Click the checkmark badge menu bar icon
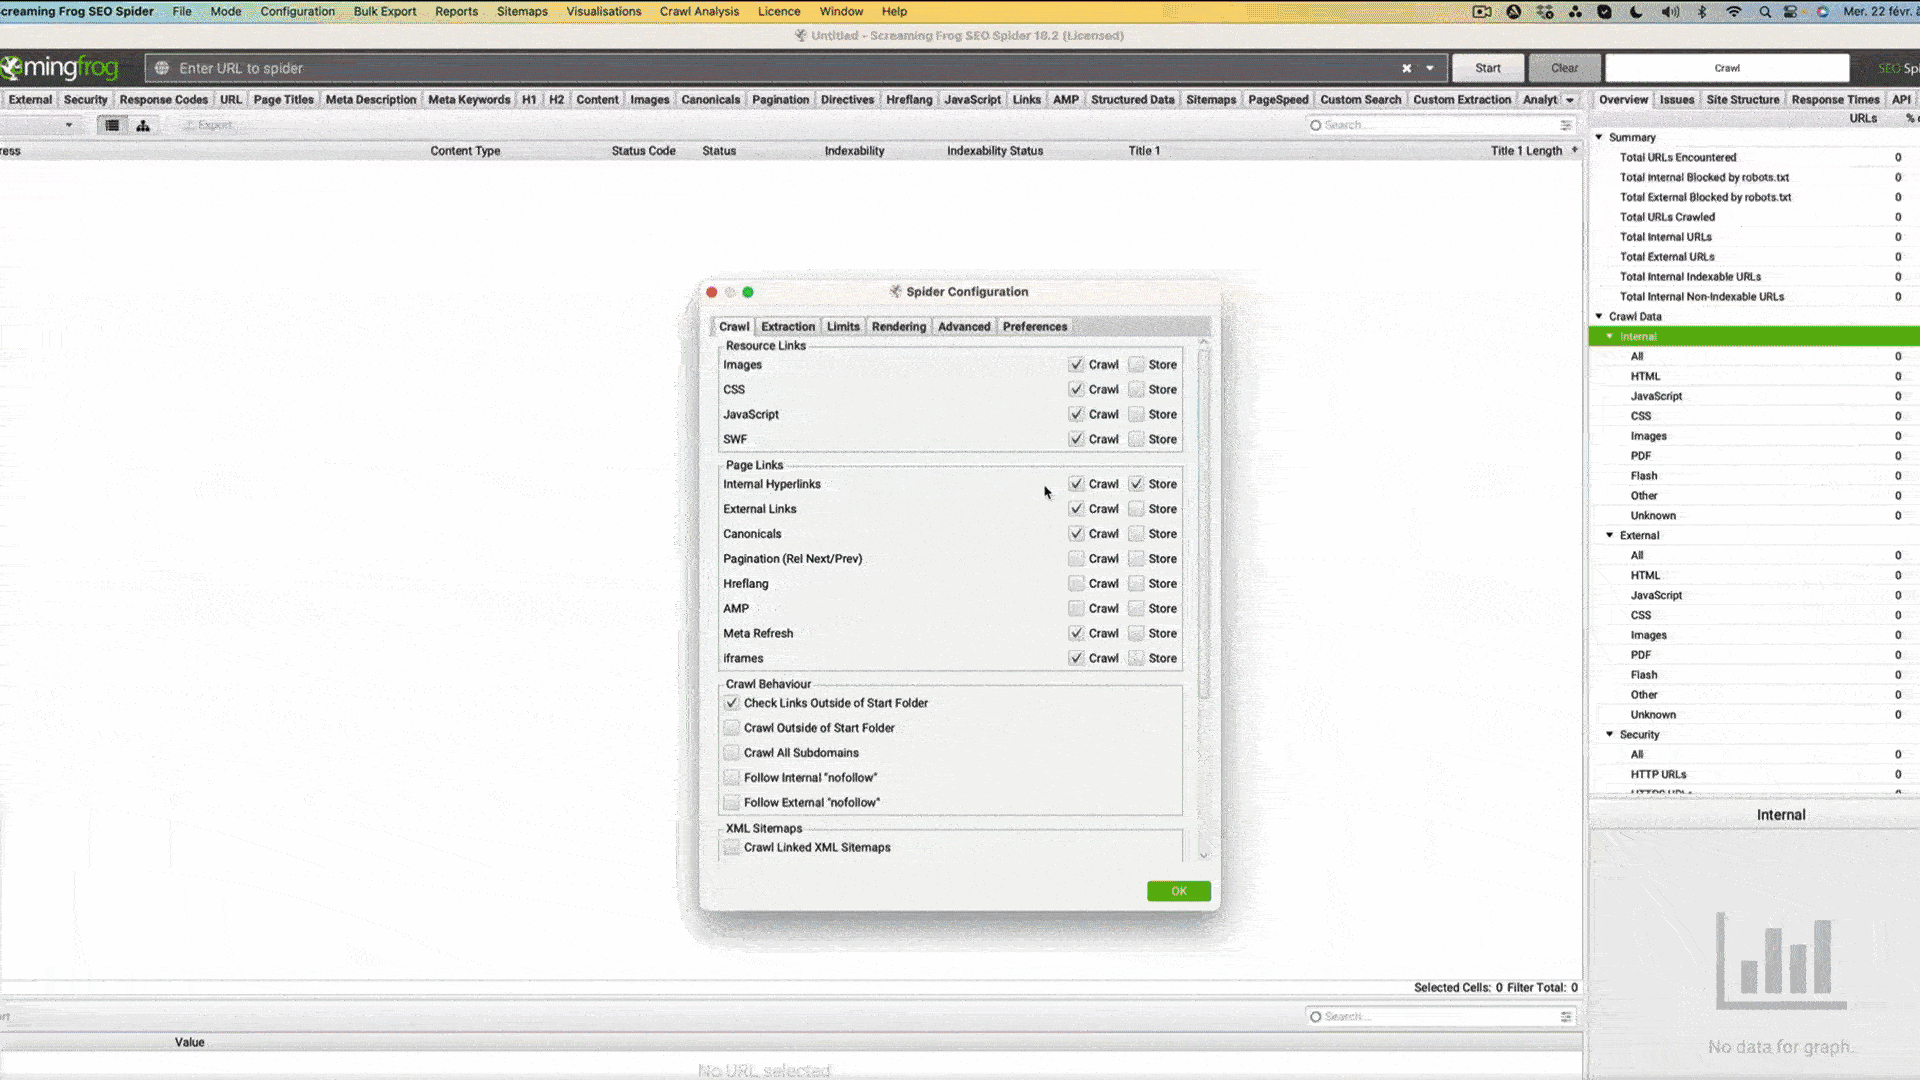 pyautogui.click(x=1605, y=12)
